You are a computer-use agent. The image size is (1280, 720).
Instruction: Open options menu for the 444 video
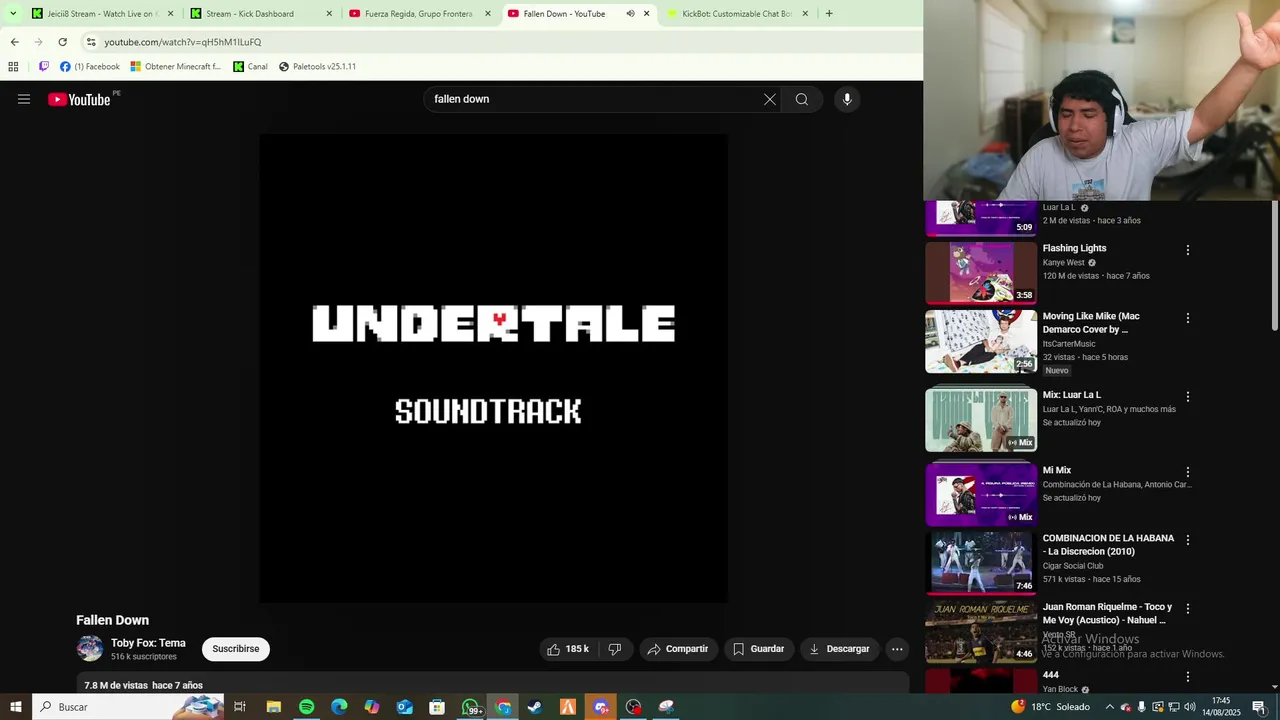click(1188, 677)
